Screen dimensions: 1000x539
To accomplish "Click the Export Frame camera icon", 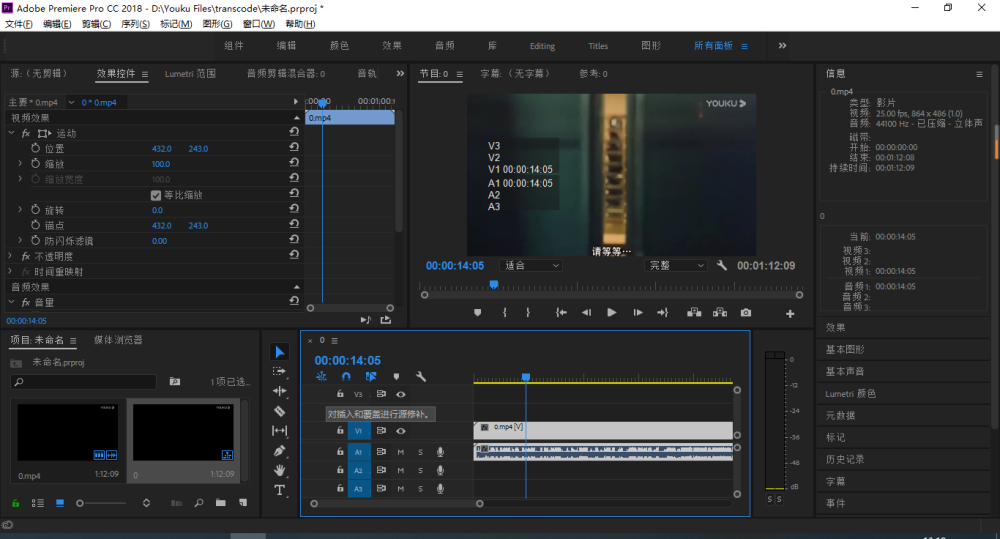I will (x=746, y=313).
